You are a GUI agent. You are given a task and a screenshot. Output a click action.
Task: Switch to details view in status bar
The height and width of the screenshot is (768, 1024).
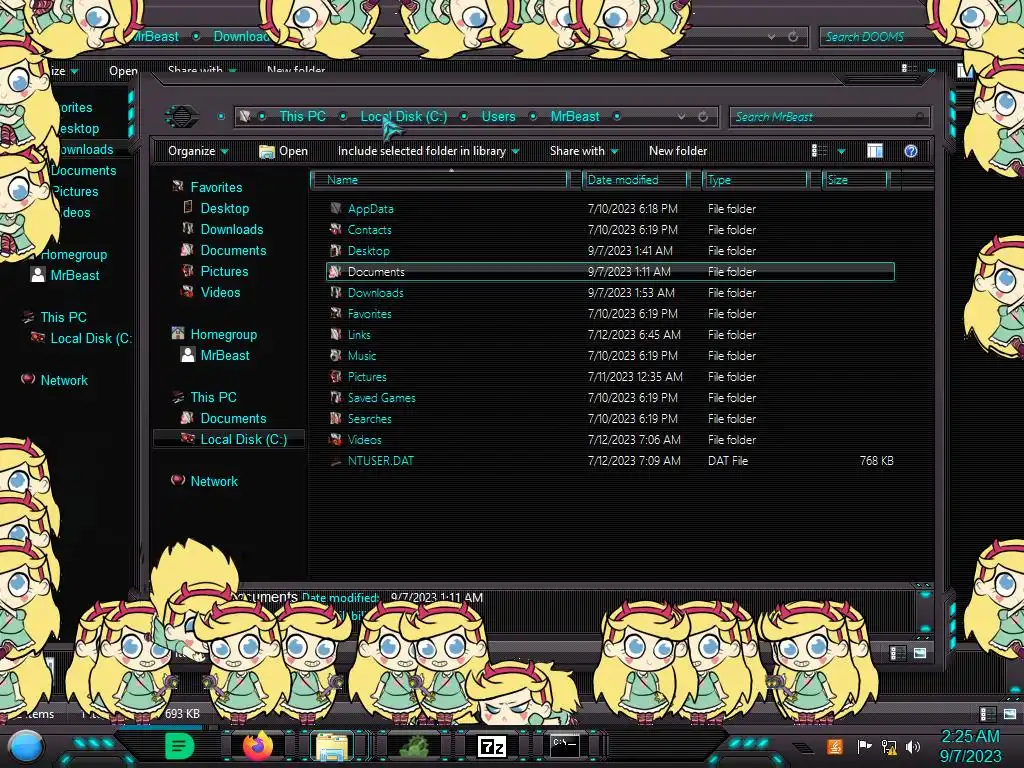(898, 653)
